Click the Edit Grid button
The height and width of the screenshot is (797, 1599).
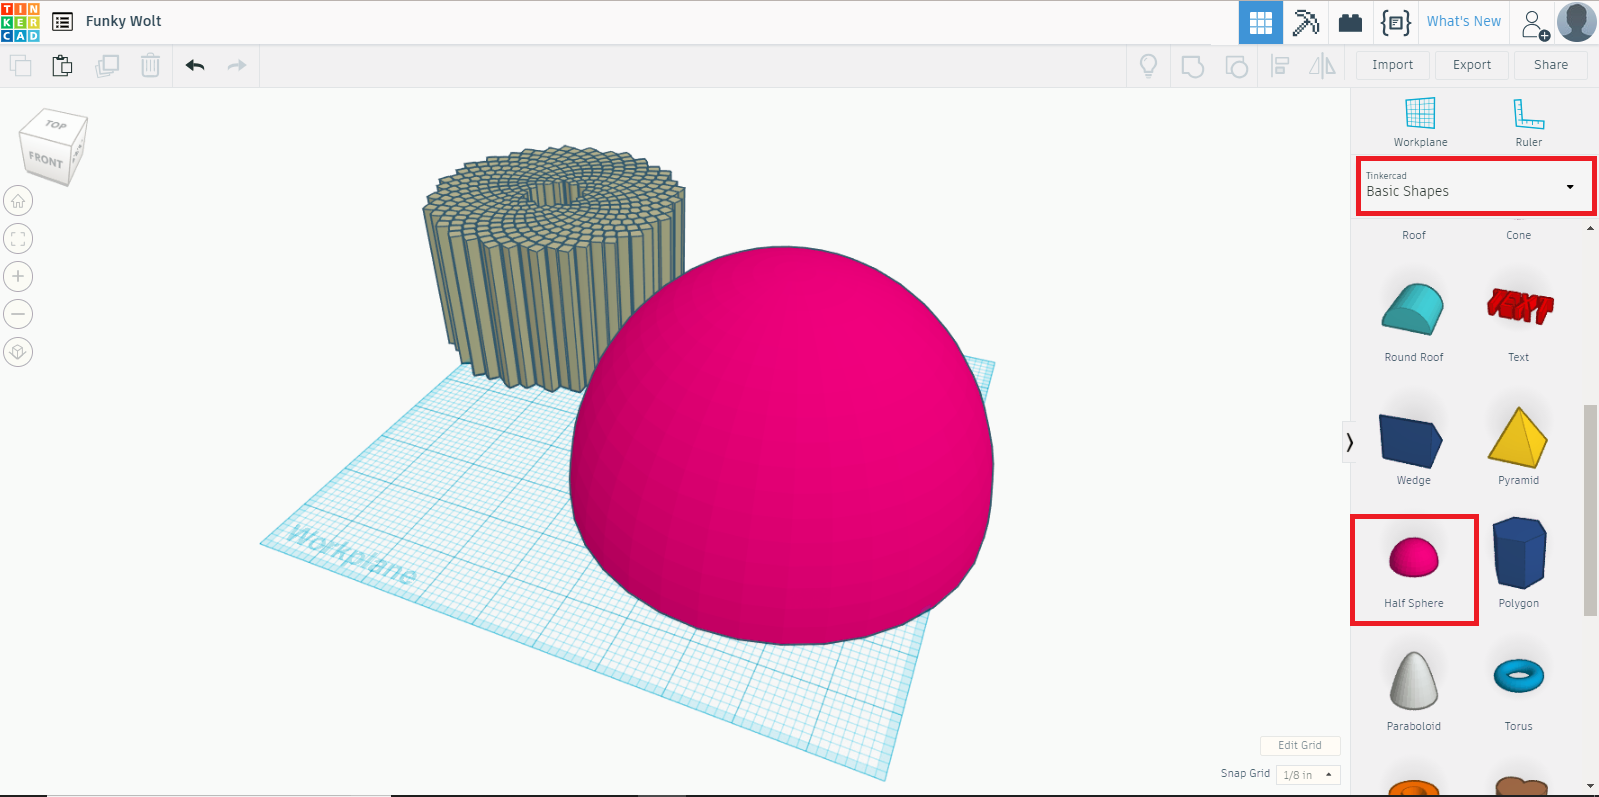(1299, 746)
